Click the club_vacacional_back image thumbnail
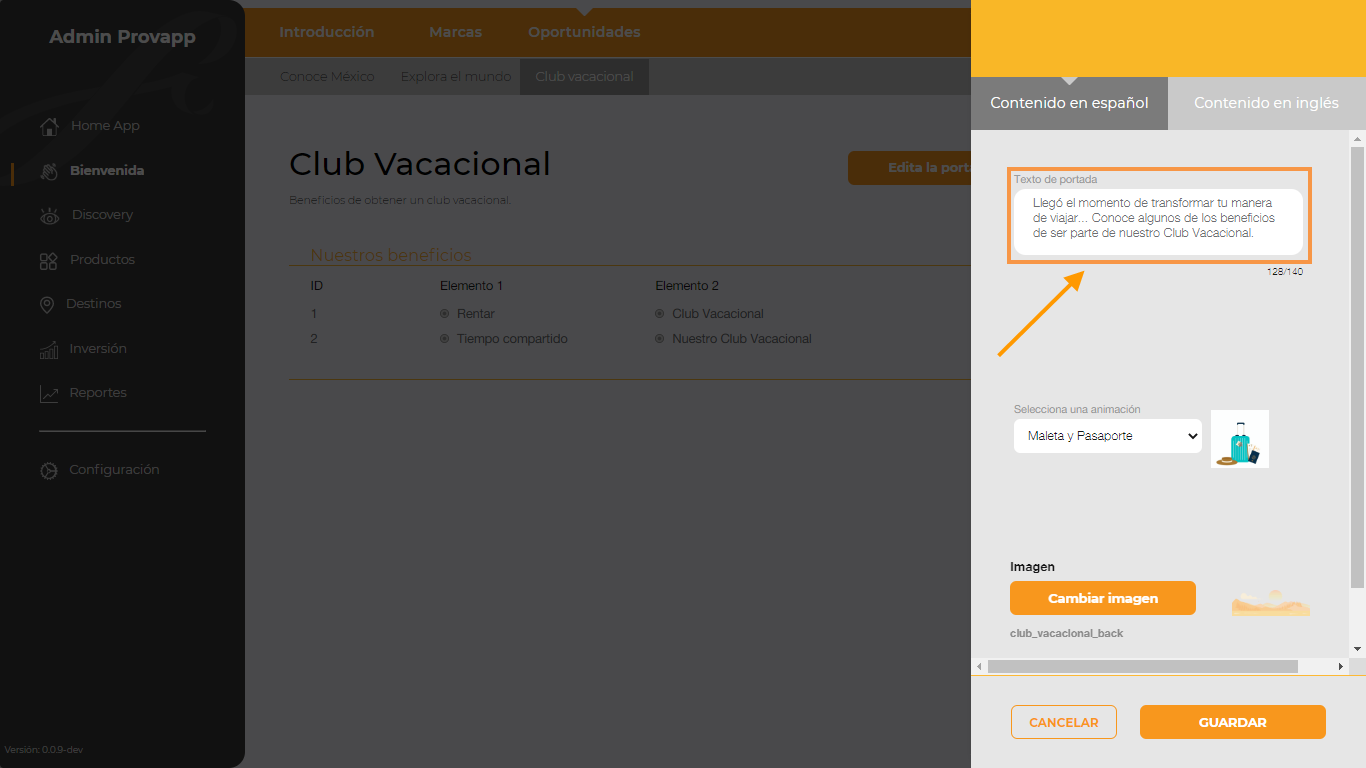Screen dimensions: 1366x768 tap(1270, 601)
